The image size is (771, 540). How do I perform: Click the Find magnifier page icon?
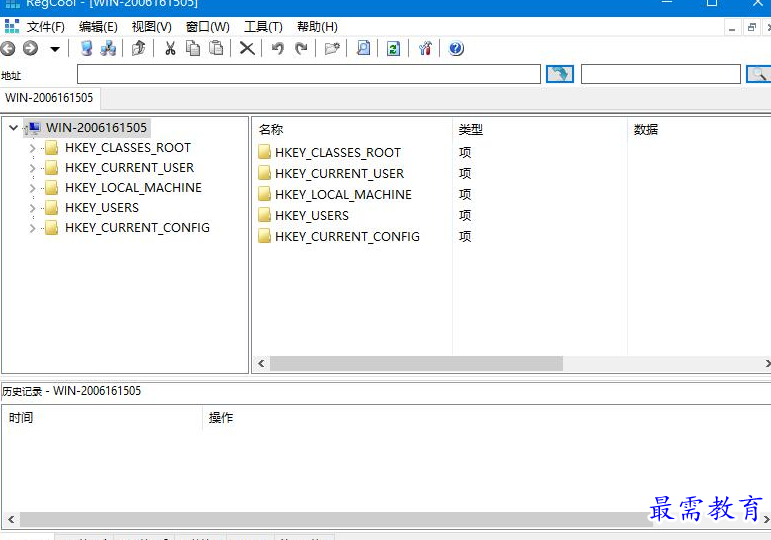point(363,48)
